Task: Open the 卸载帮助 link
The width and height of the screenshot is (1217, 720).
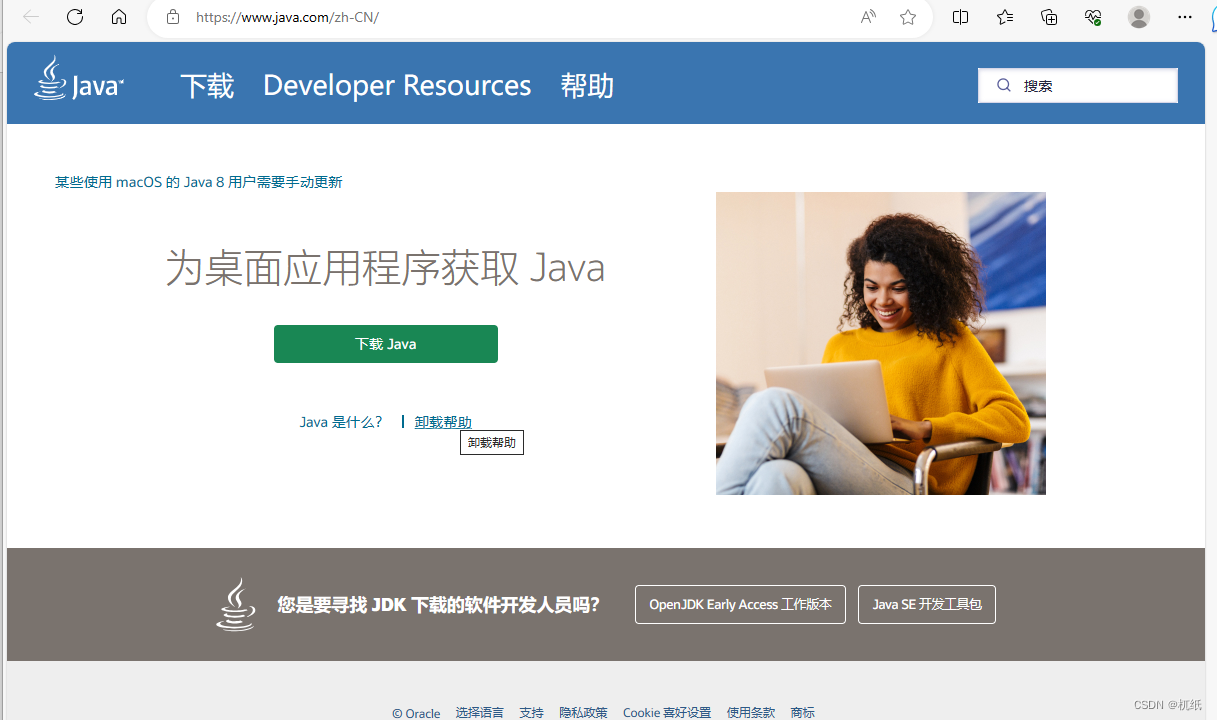Action: click(x=443, y=421)
